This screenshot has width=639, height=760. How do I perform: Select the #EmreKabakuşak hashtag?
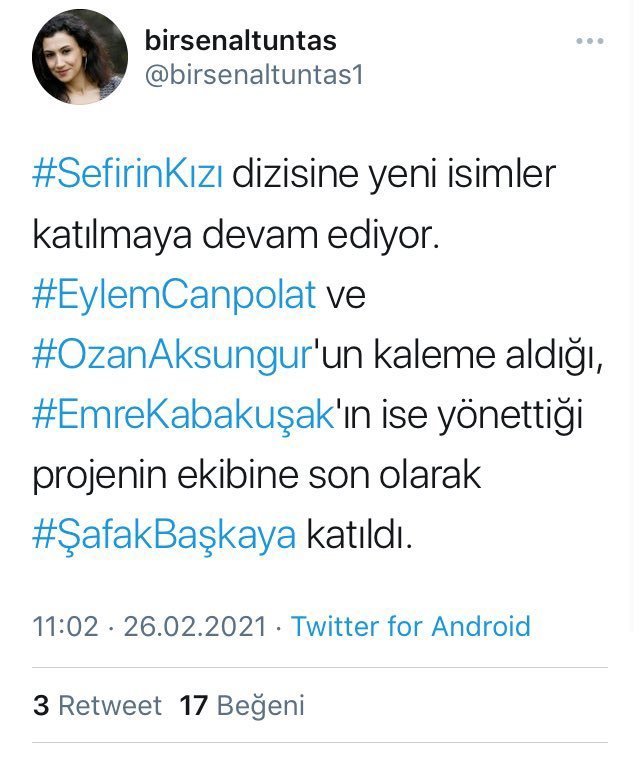(x=182, y=415)
